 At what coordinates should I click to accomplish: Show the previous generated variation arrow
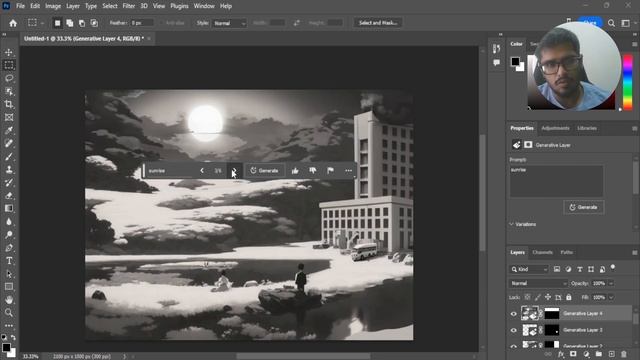click(x=202, y=171)
